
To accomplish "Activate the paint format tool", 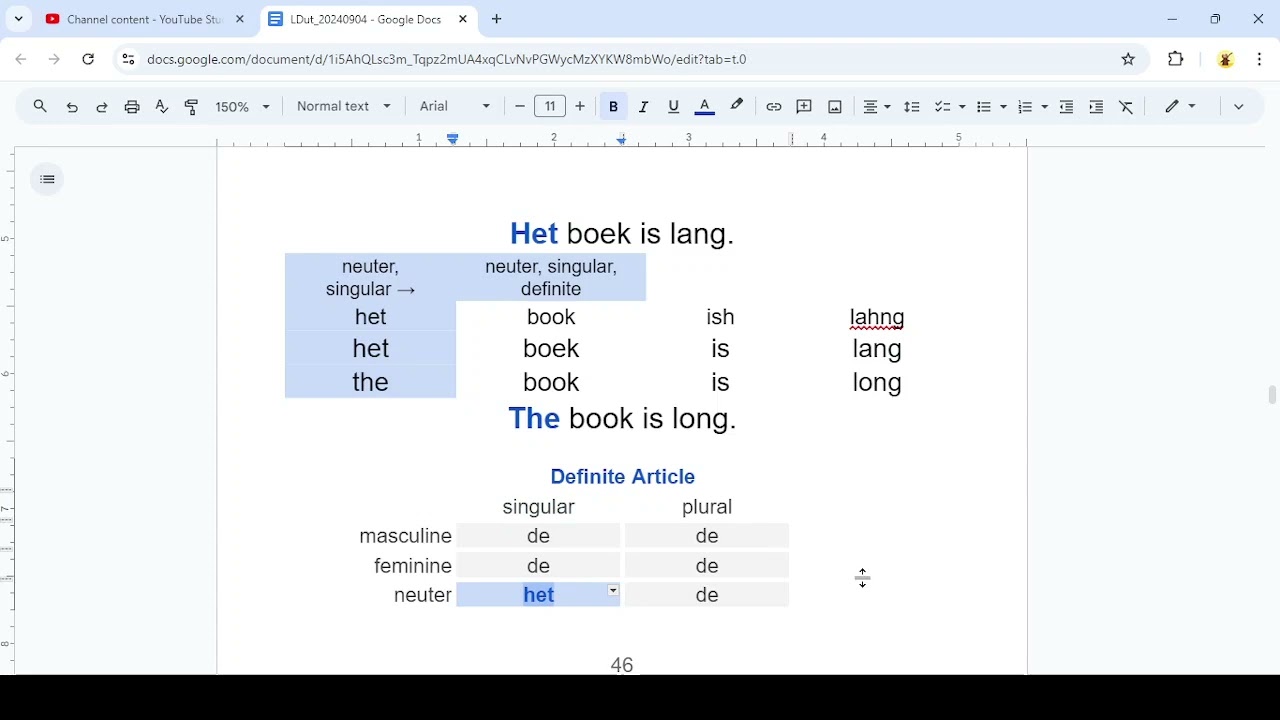I will click(x=192, y=106).
